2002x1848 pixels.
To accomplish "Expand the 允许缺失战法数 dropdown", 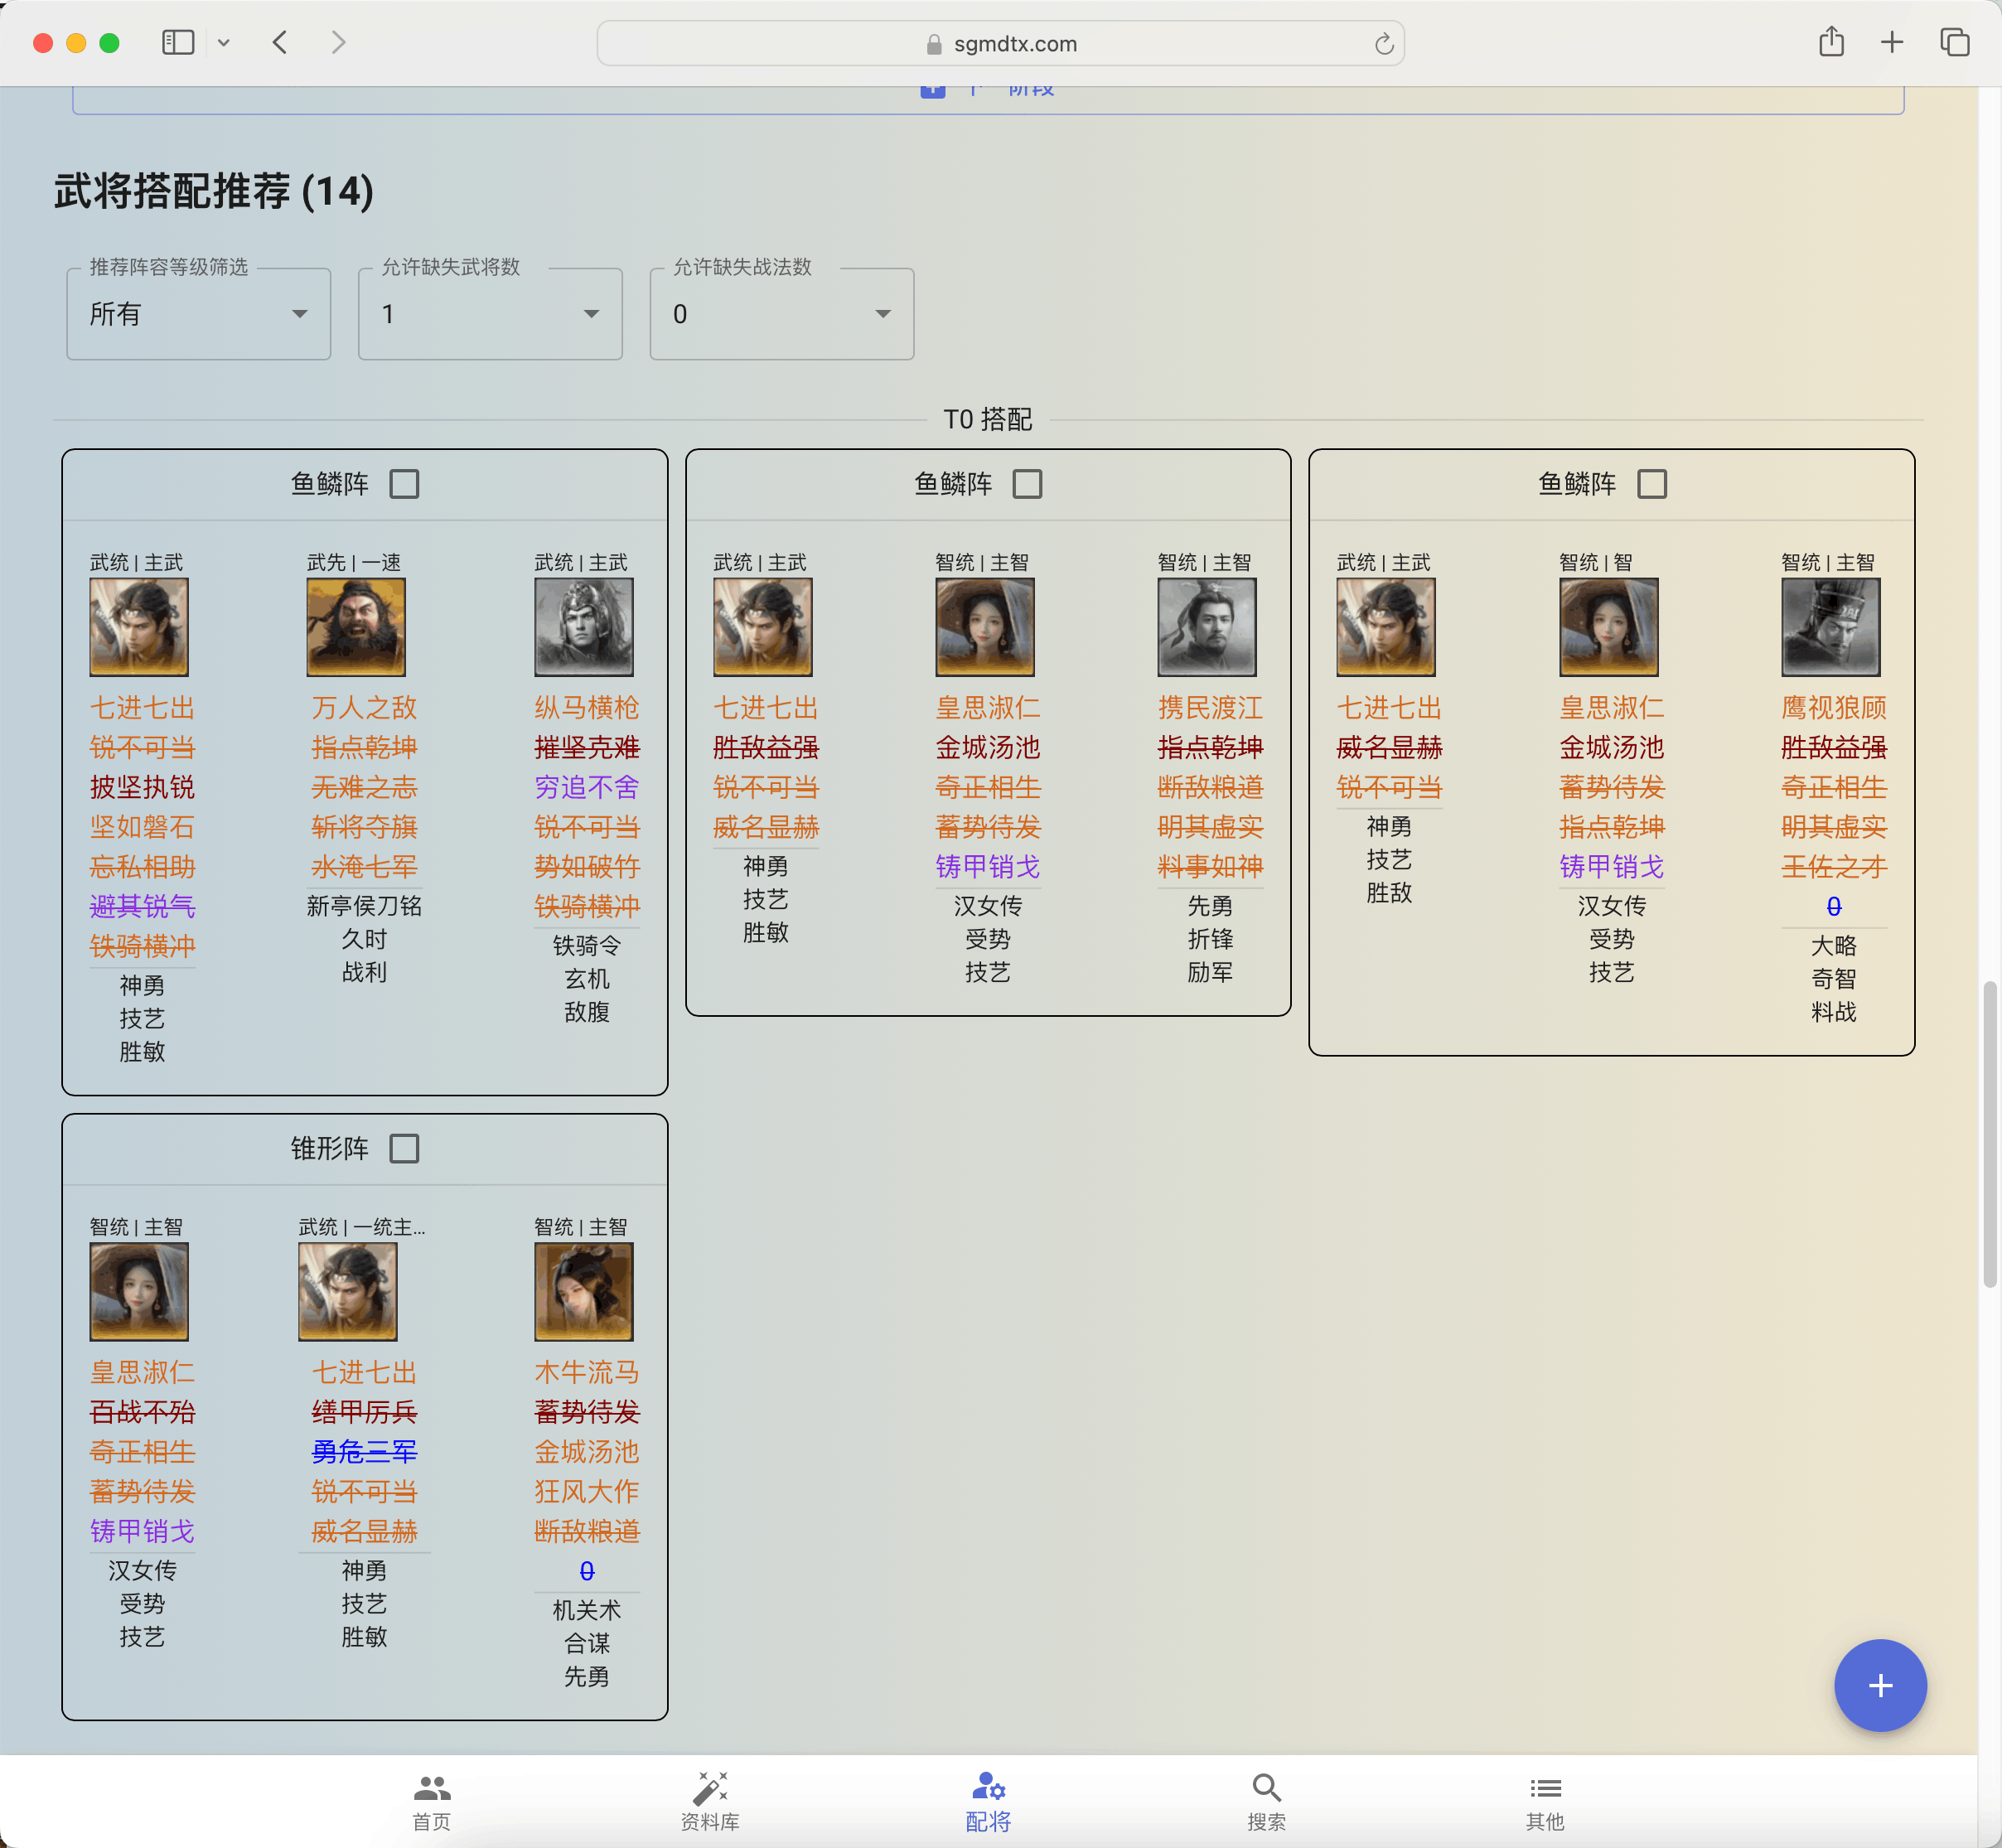I will click(x=782, y=314).
